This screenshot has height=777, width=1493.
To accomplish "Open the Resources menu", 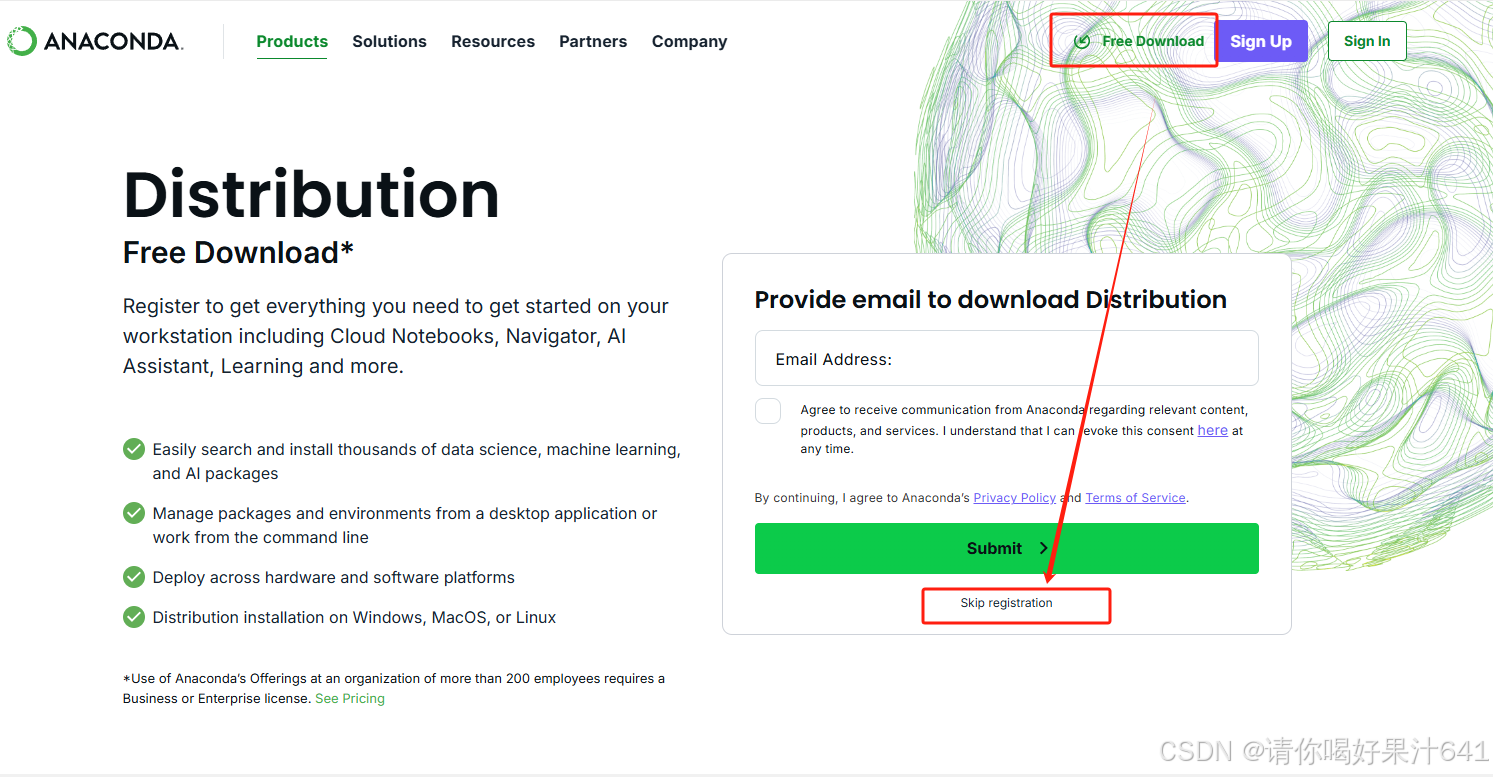I will click(493, 41).
